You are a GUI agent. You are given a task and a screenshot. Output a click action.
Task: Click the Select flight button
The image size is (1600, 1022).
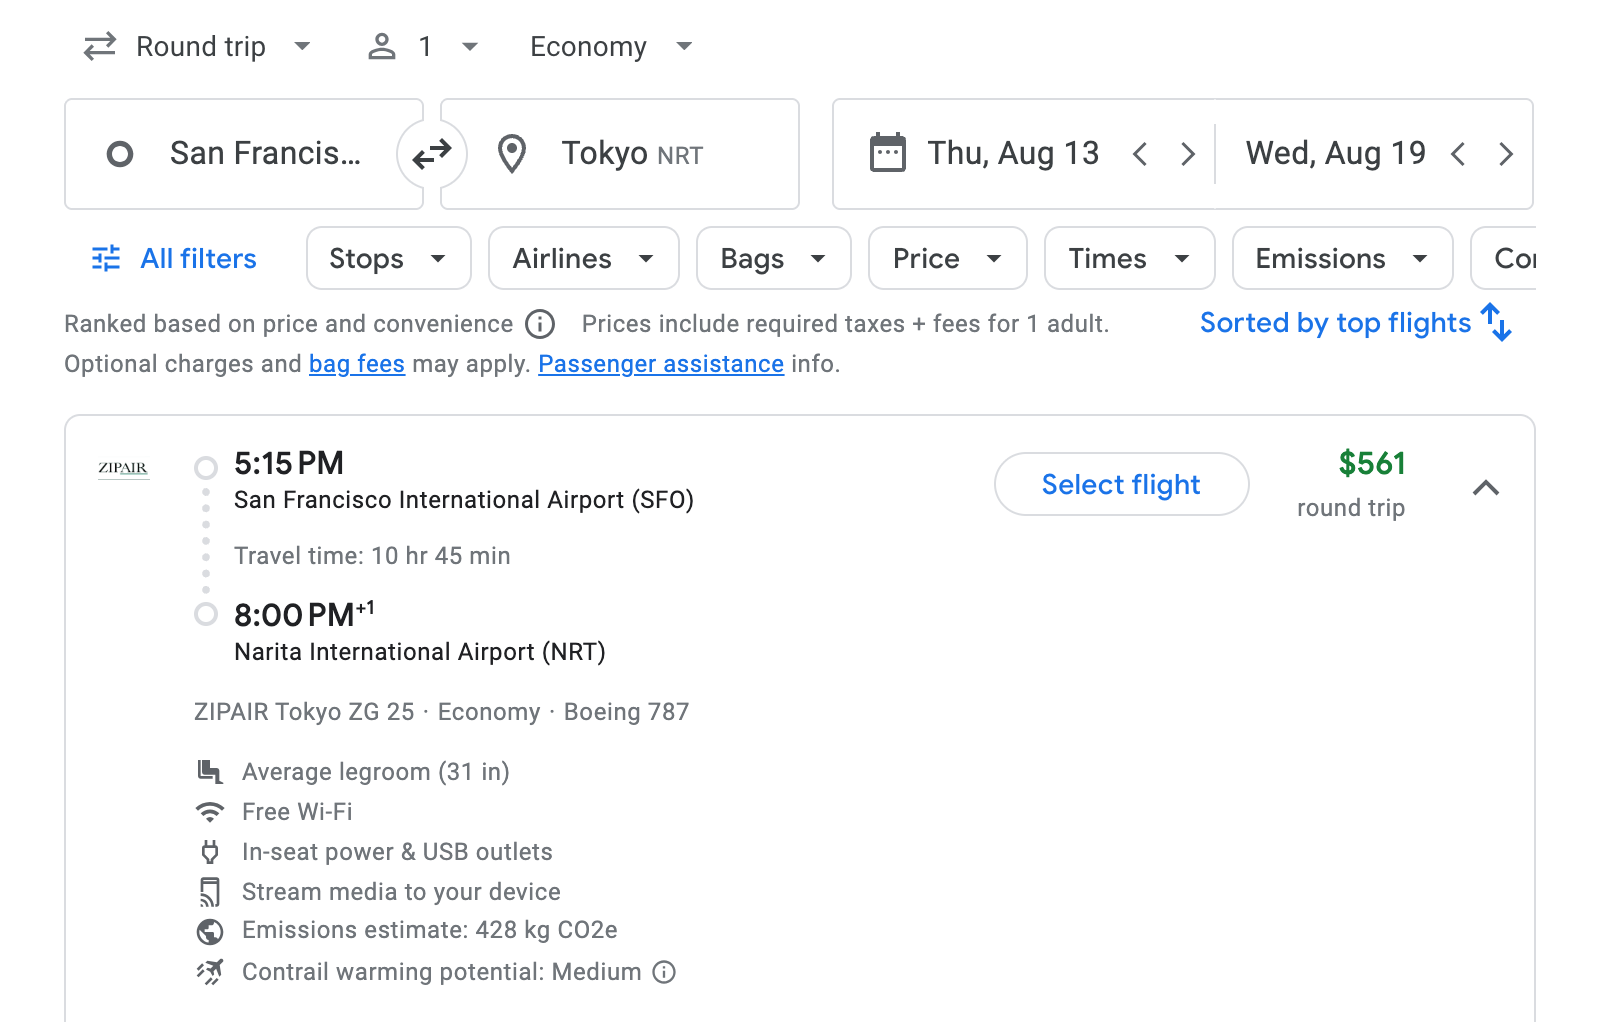pyautogui.click(x=1121, y=484)
